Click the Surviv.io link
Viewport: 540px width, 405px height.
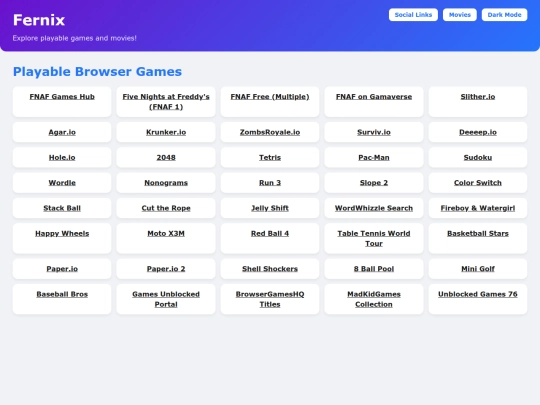tap(374, 132)
